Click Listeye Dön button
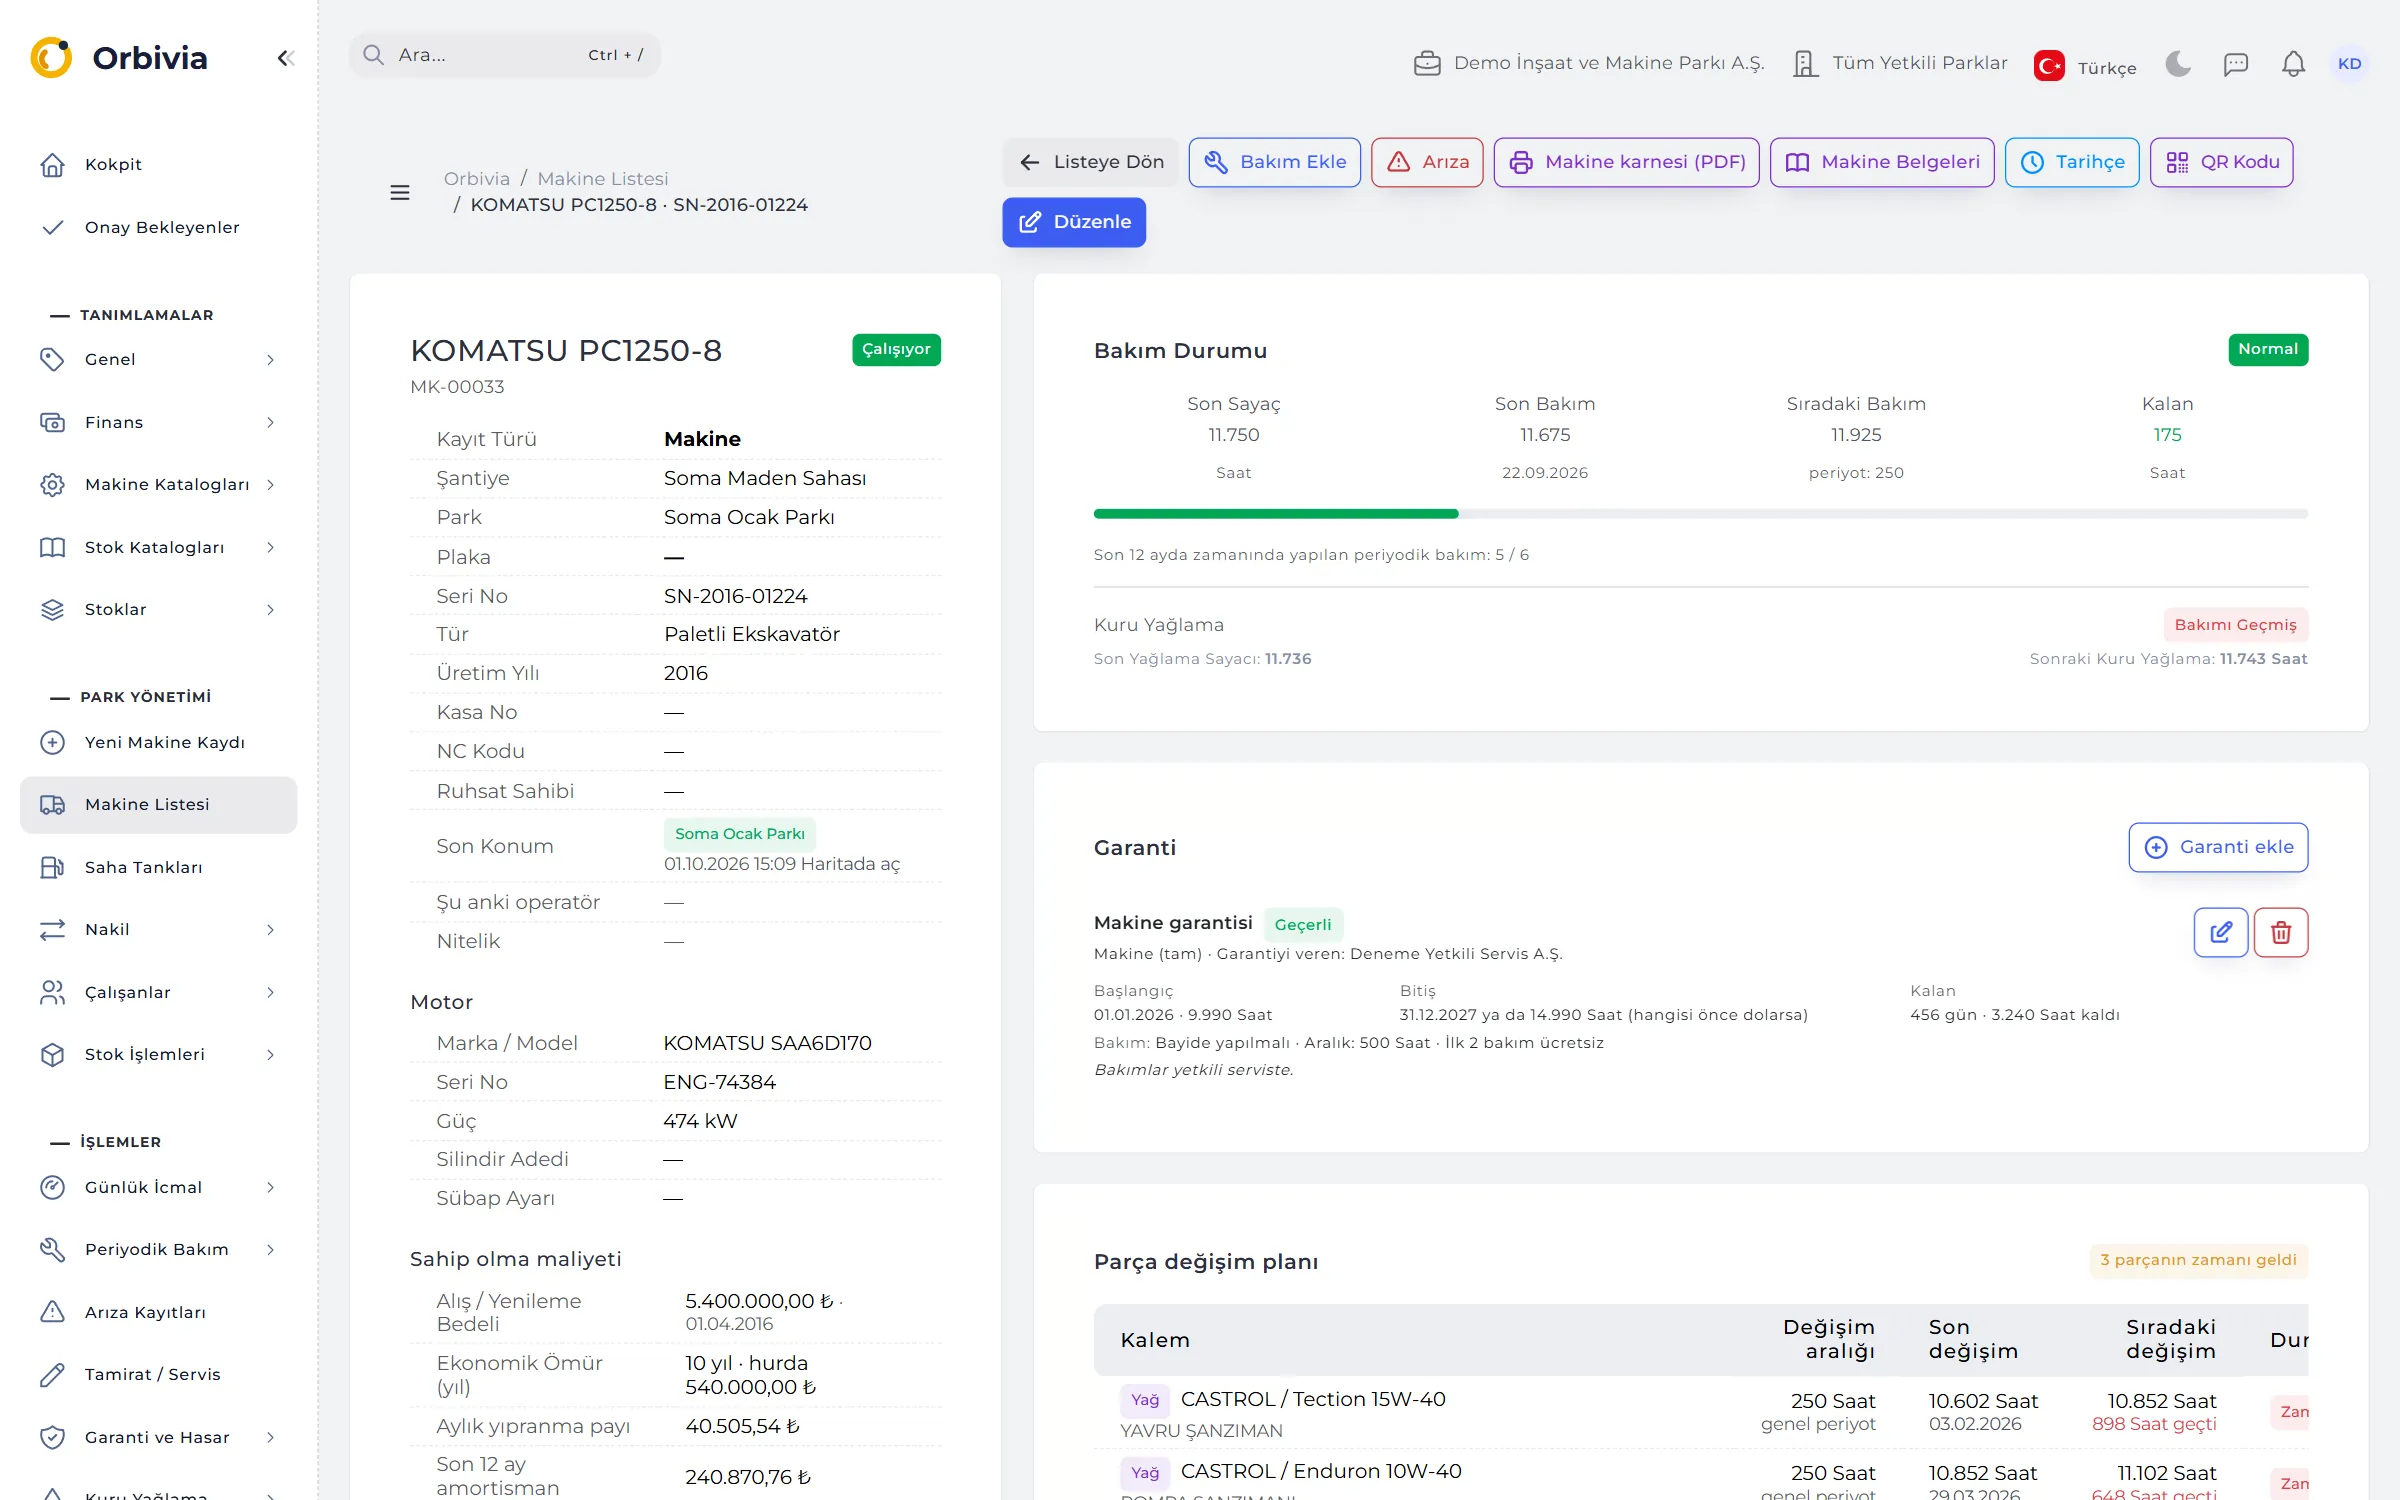The height and width of the screenshot is (1500, 2400). coord(1091,162)
